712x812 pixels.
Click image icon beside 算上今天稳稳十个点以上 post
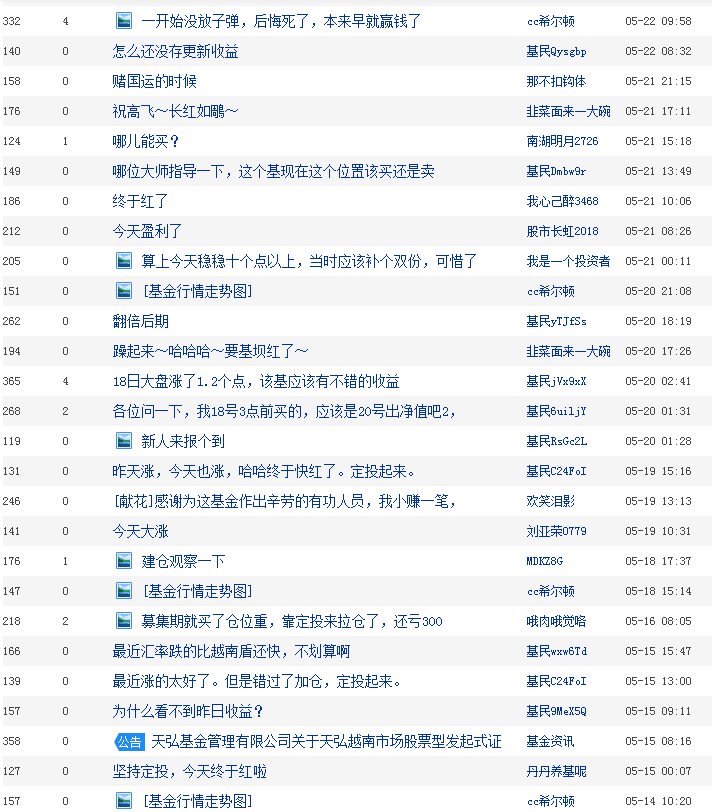point(124,261)
